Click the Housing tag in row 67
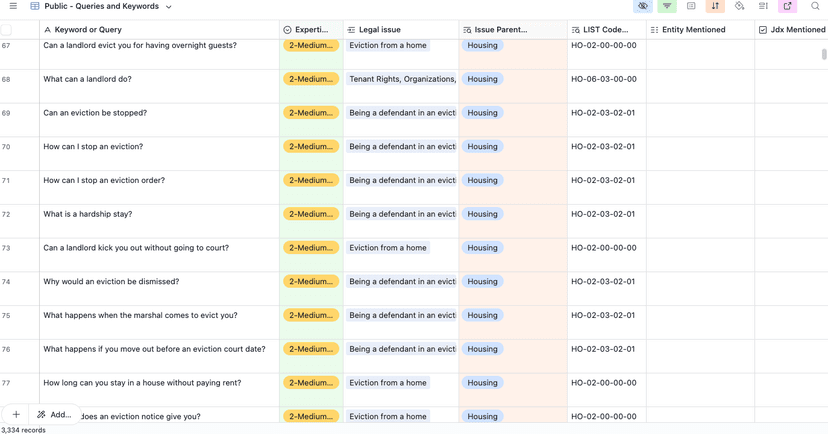The height and width of the screenshot is (434, 828). tap(482, 46)
